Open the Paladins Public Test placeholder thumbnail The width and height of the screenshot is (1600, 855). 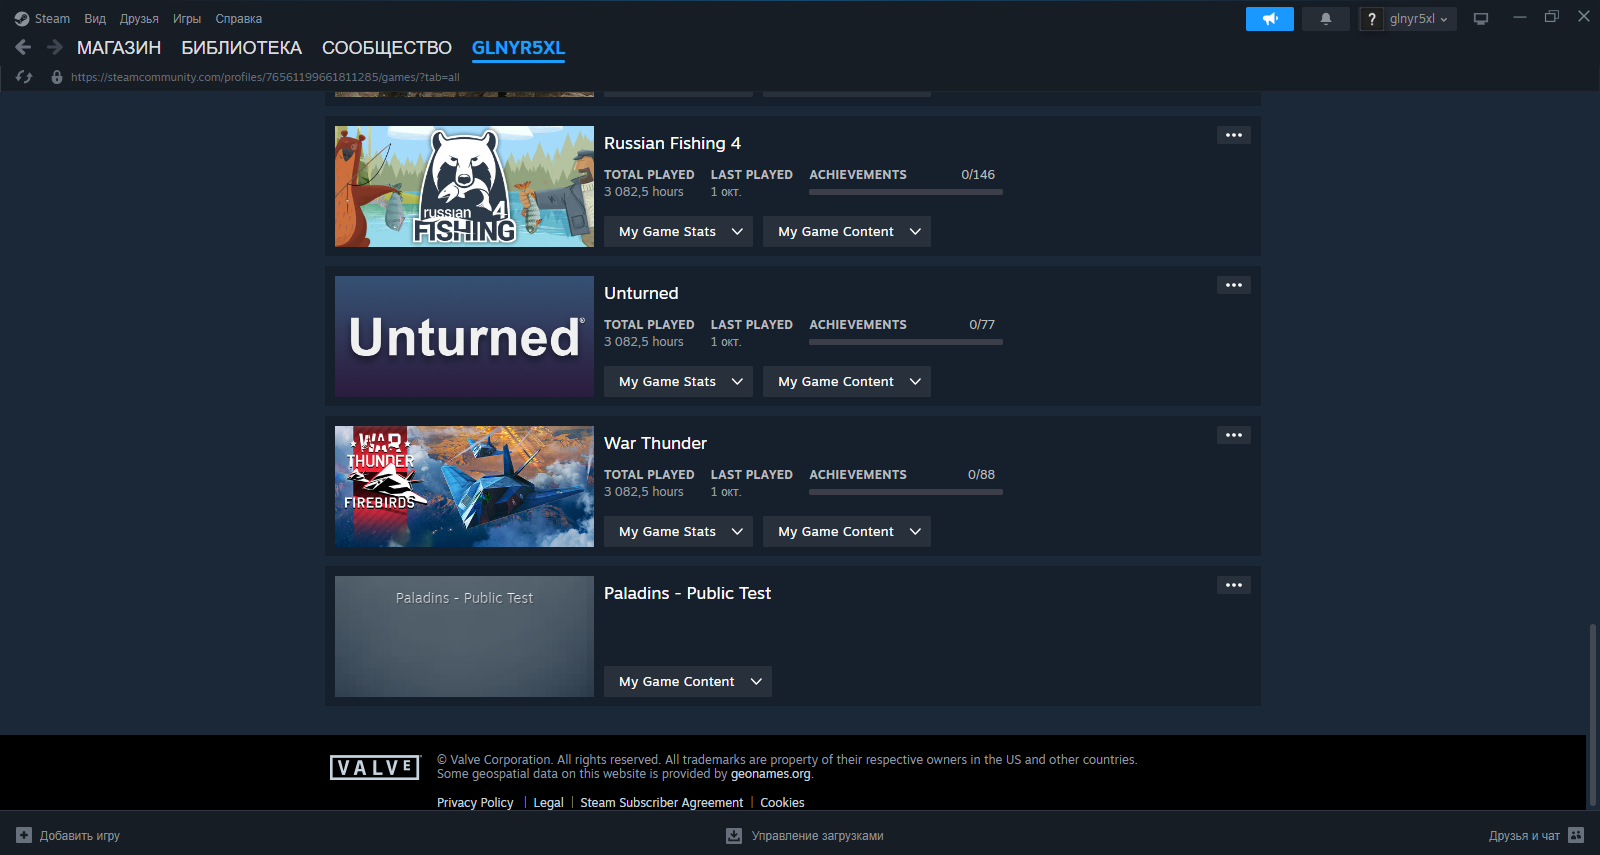(464, 636)
